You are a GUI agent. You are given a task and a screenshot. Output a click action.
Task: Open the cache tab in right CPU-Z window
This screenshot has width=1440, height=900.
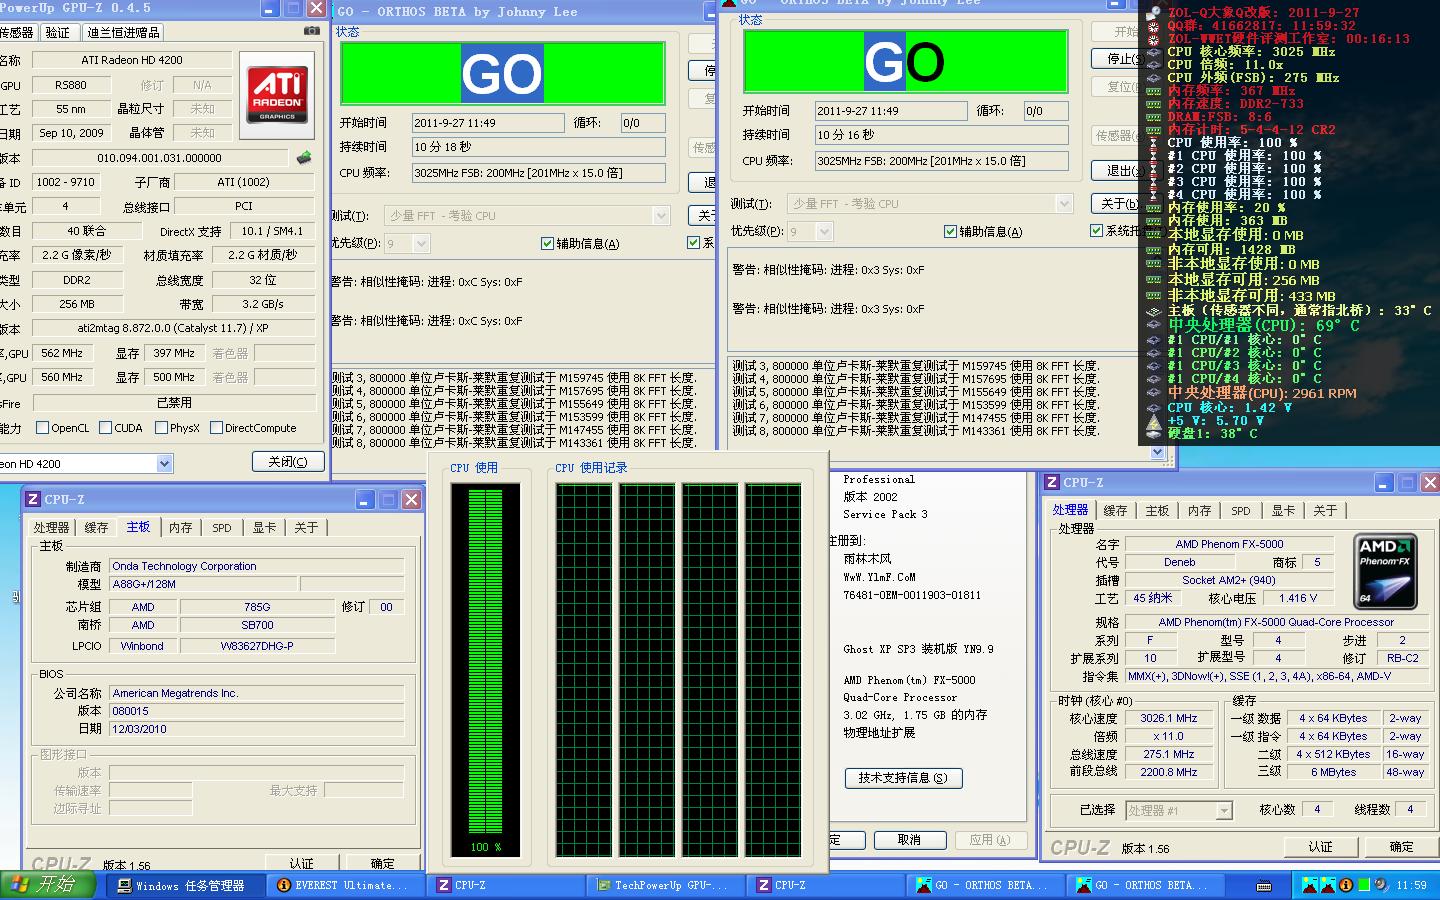[x=1115, y=510]
